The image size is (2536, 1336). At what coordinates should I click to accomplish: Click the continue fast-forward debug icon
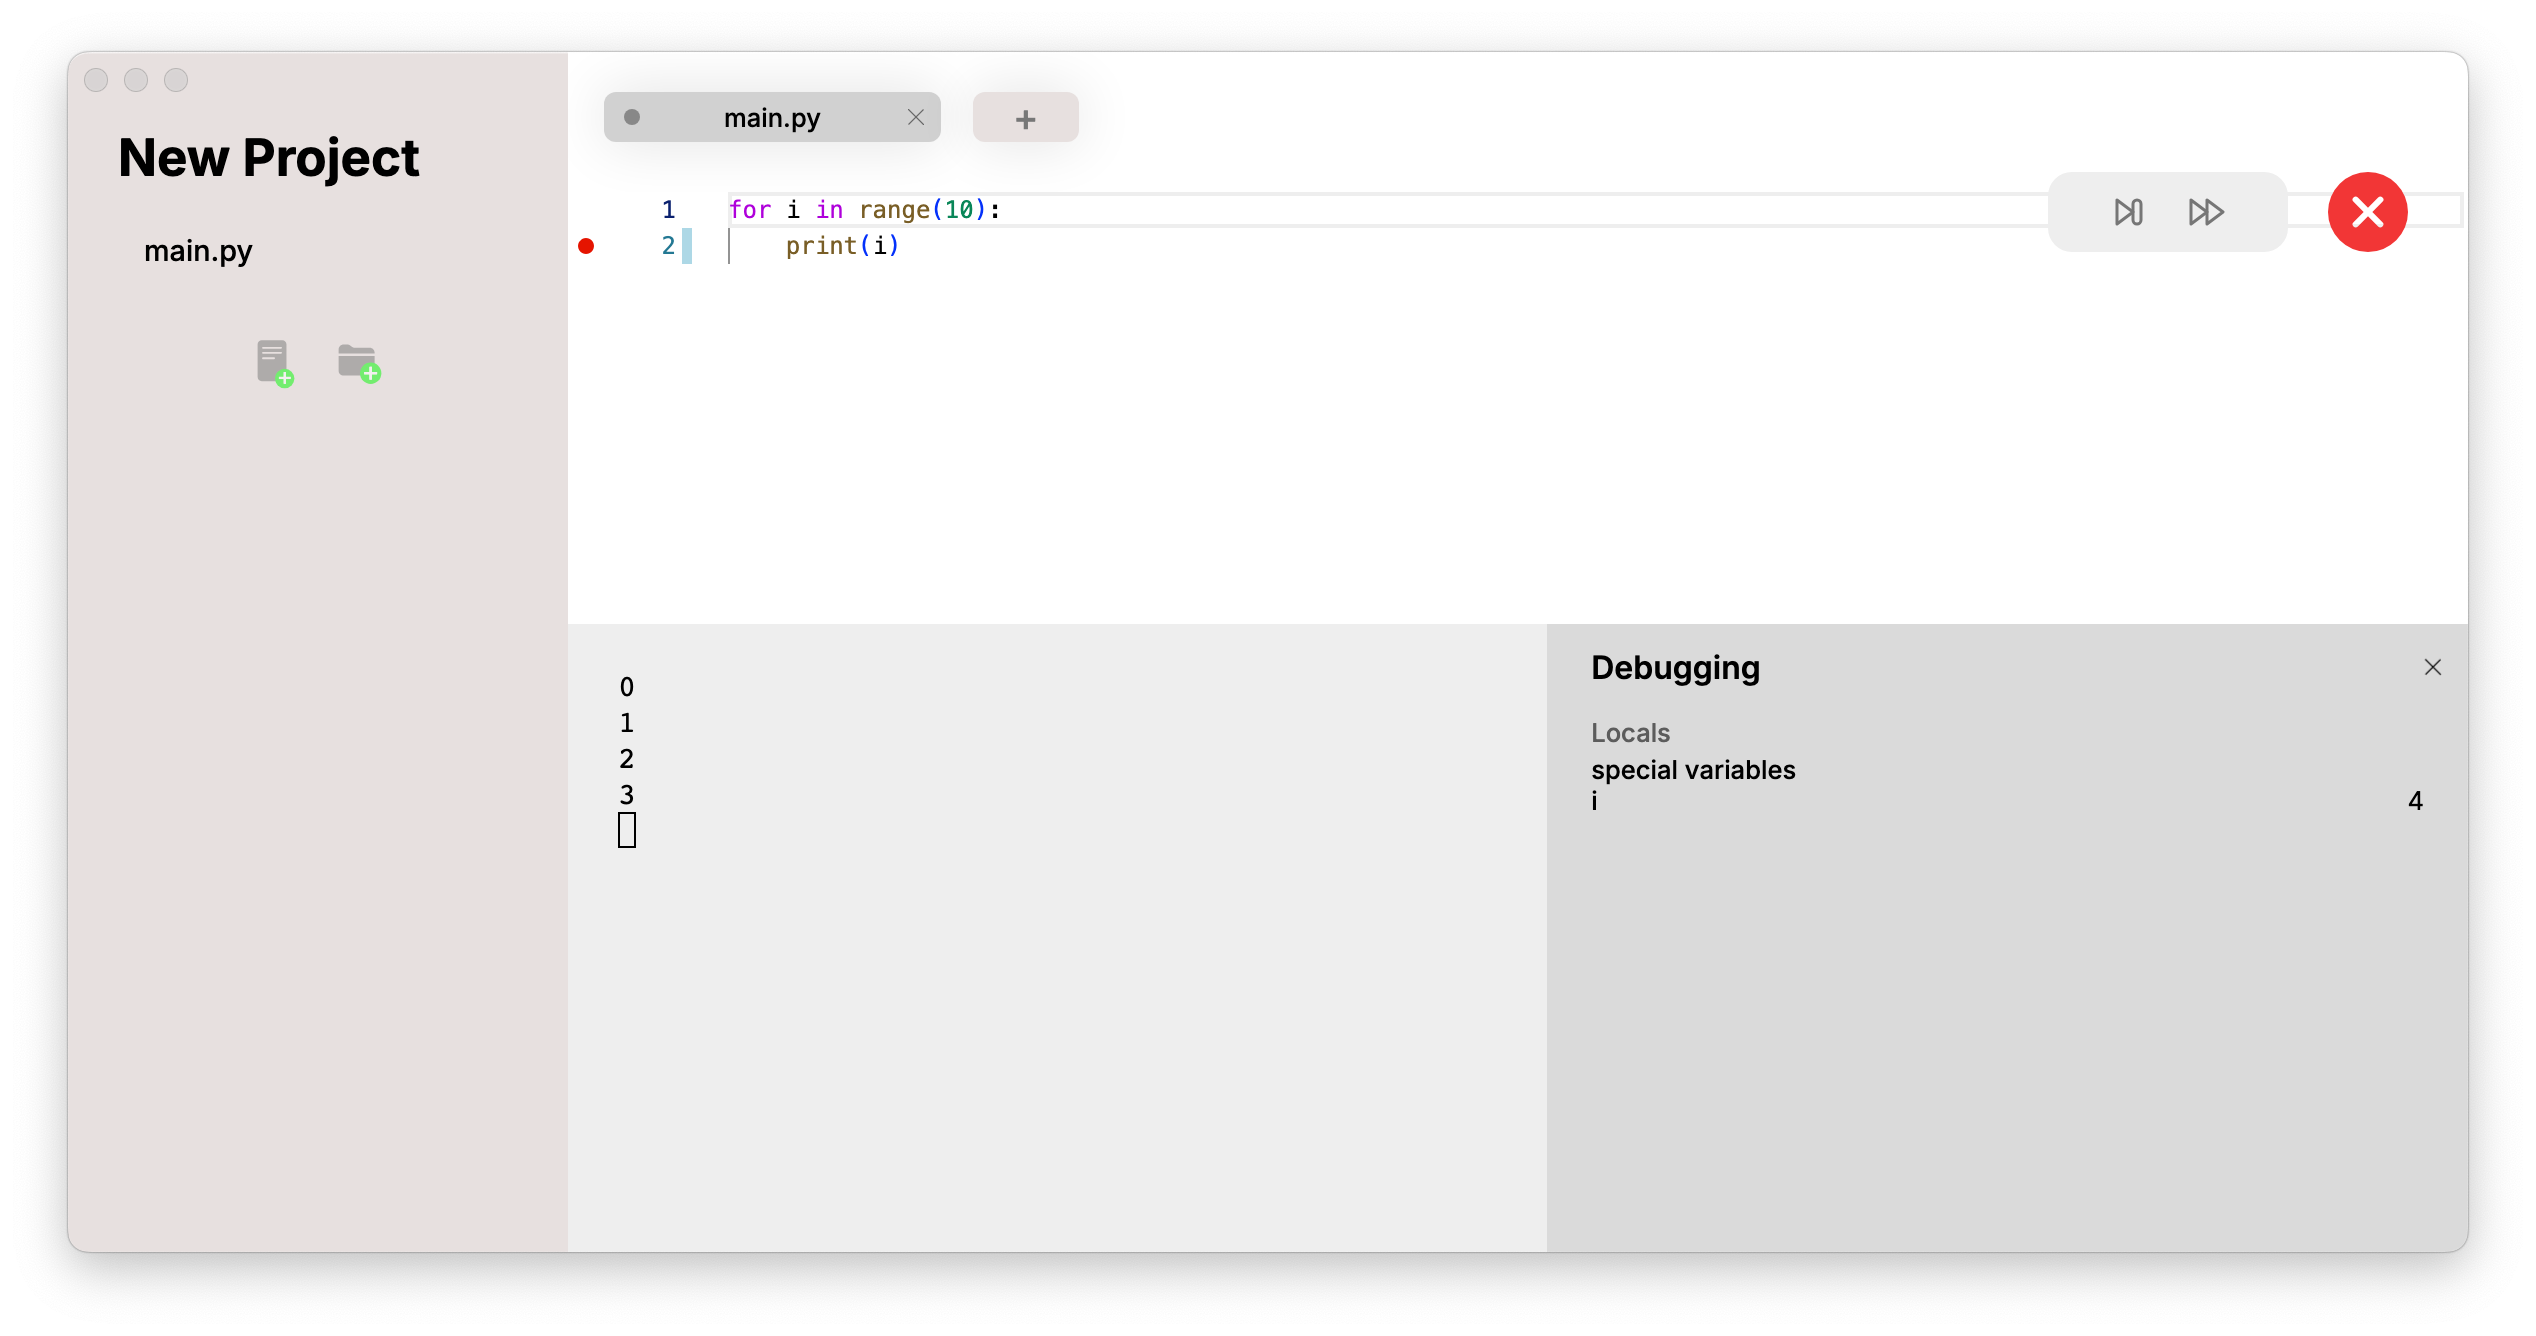pos(2206,212)
